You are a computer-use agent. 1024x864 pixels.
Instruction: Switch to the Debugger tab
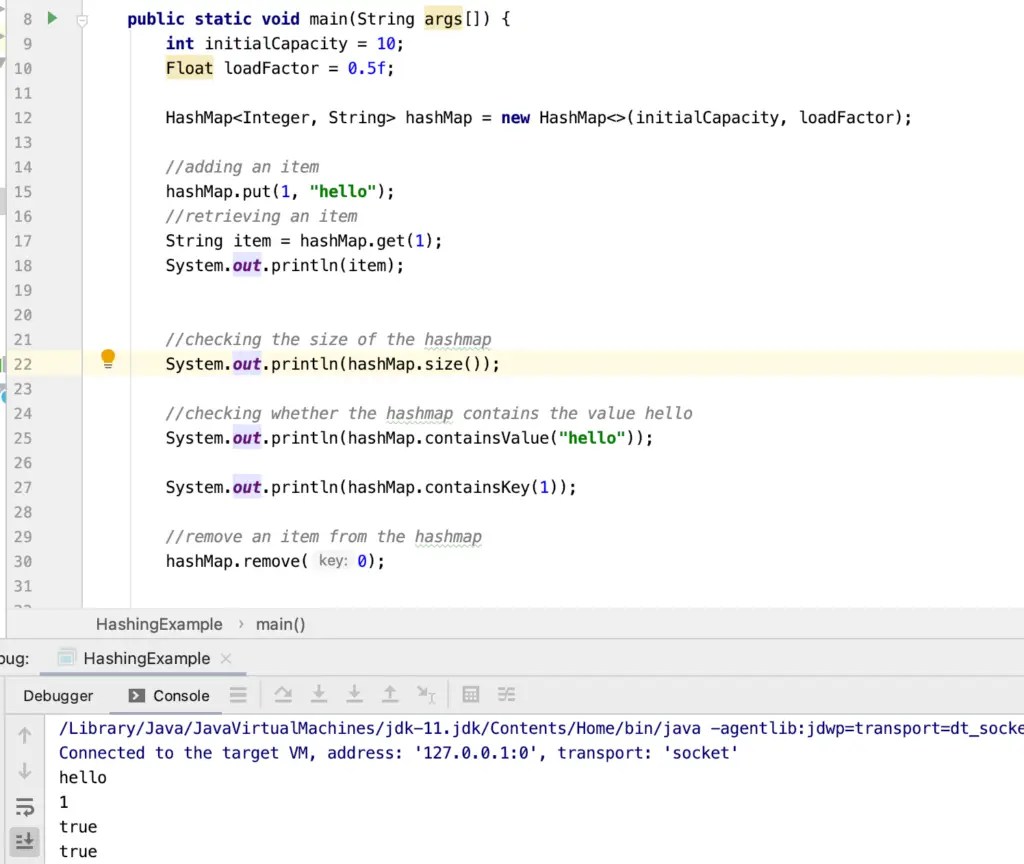coord(58,696)
